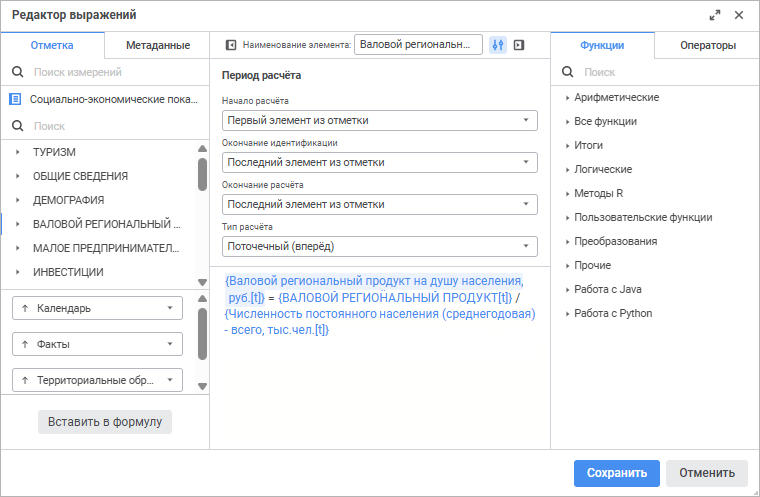Click the Социально-экономические показатели catalog icon

[16, 99]
